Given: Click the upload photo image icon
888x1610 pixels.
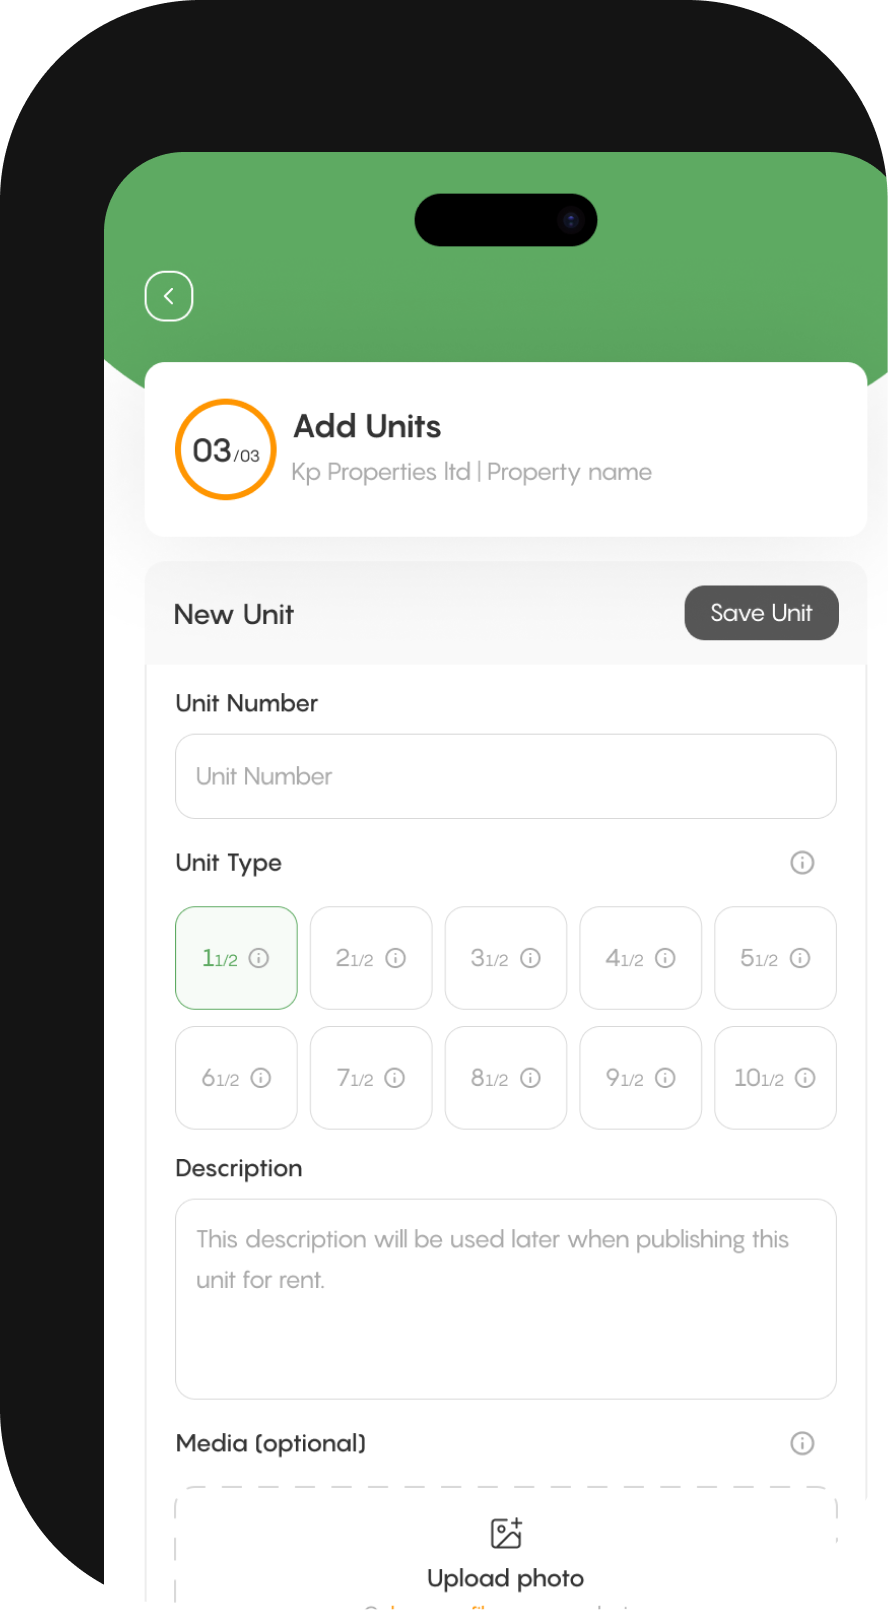Looking at the screenshot, I should point(506,1533).
